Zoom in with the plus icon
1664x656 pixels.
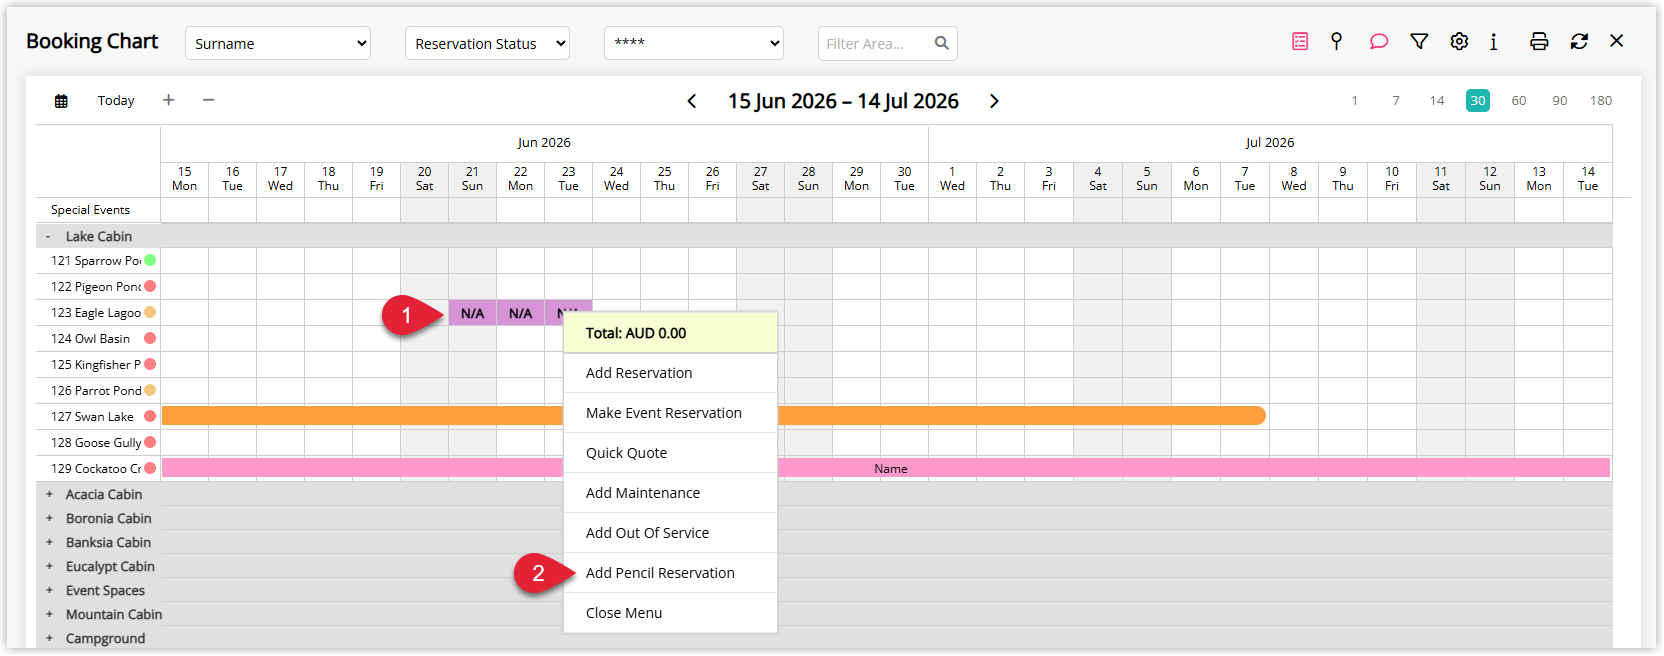[x=169, y=100]
